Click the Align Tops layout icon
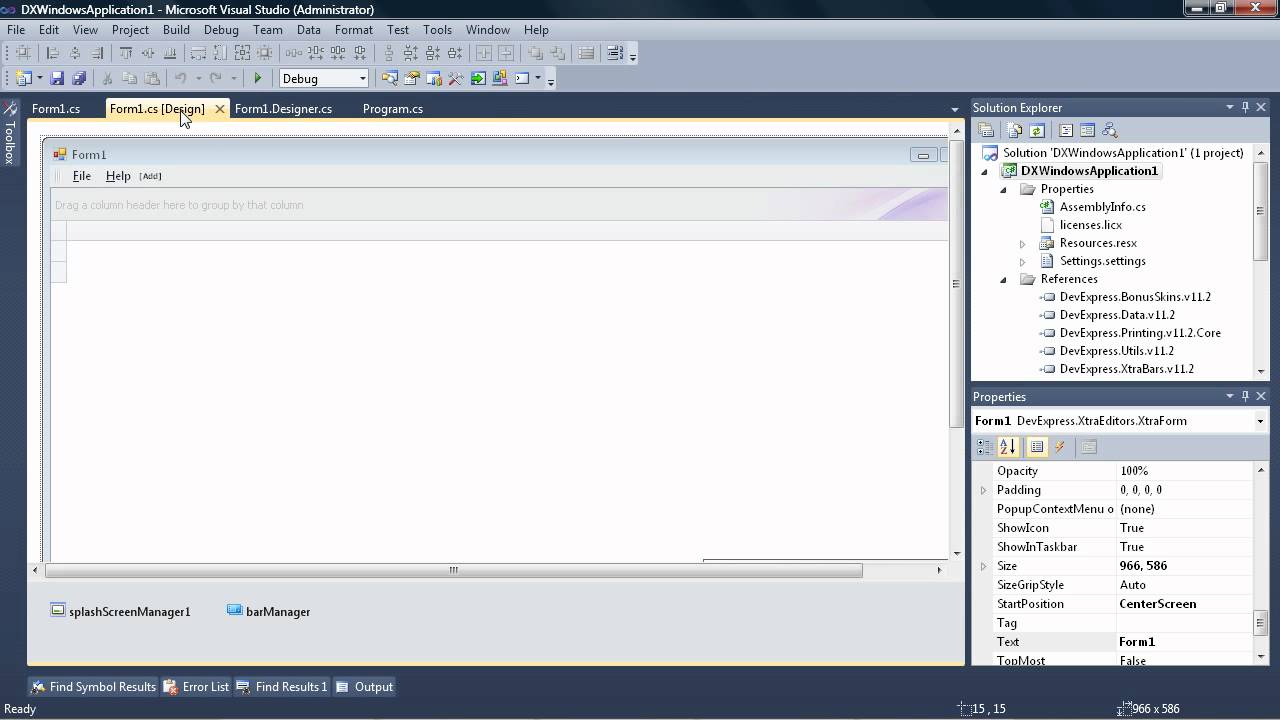This screenshot has width=1280, height=720. [126, 53]
